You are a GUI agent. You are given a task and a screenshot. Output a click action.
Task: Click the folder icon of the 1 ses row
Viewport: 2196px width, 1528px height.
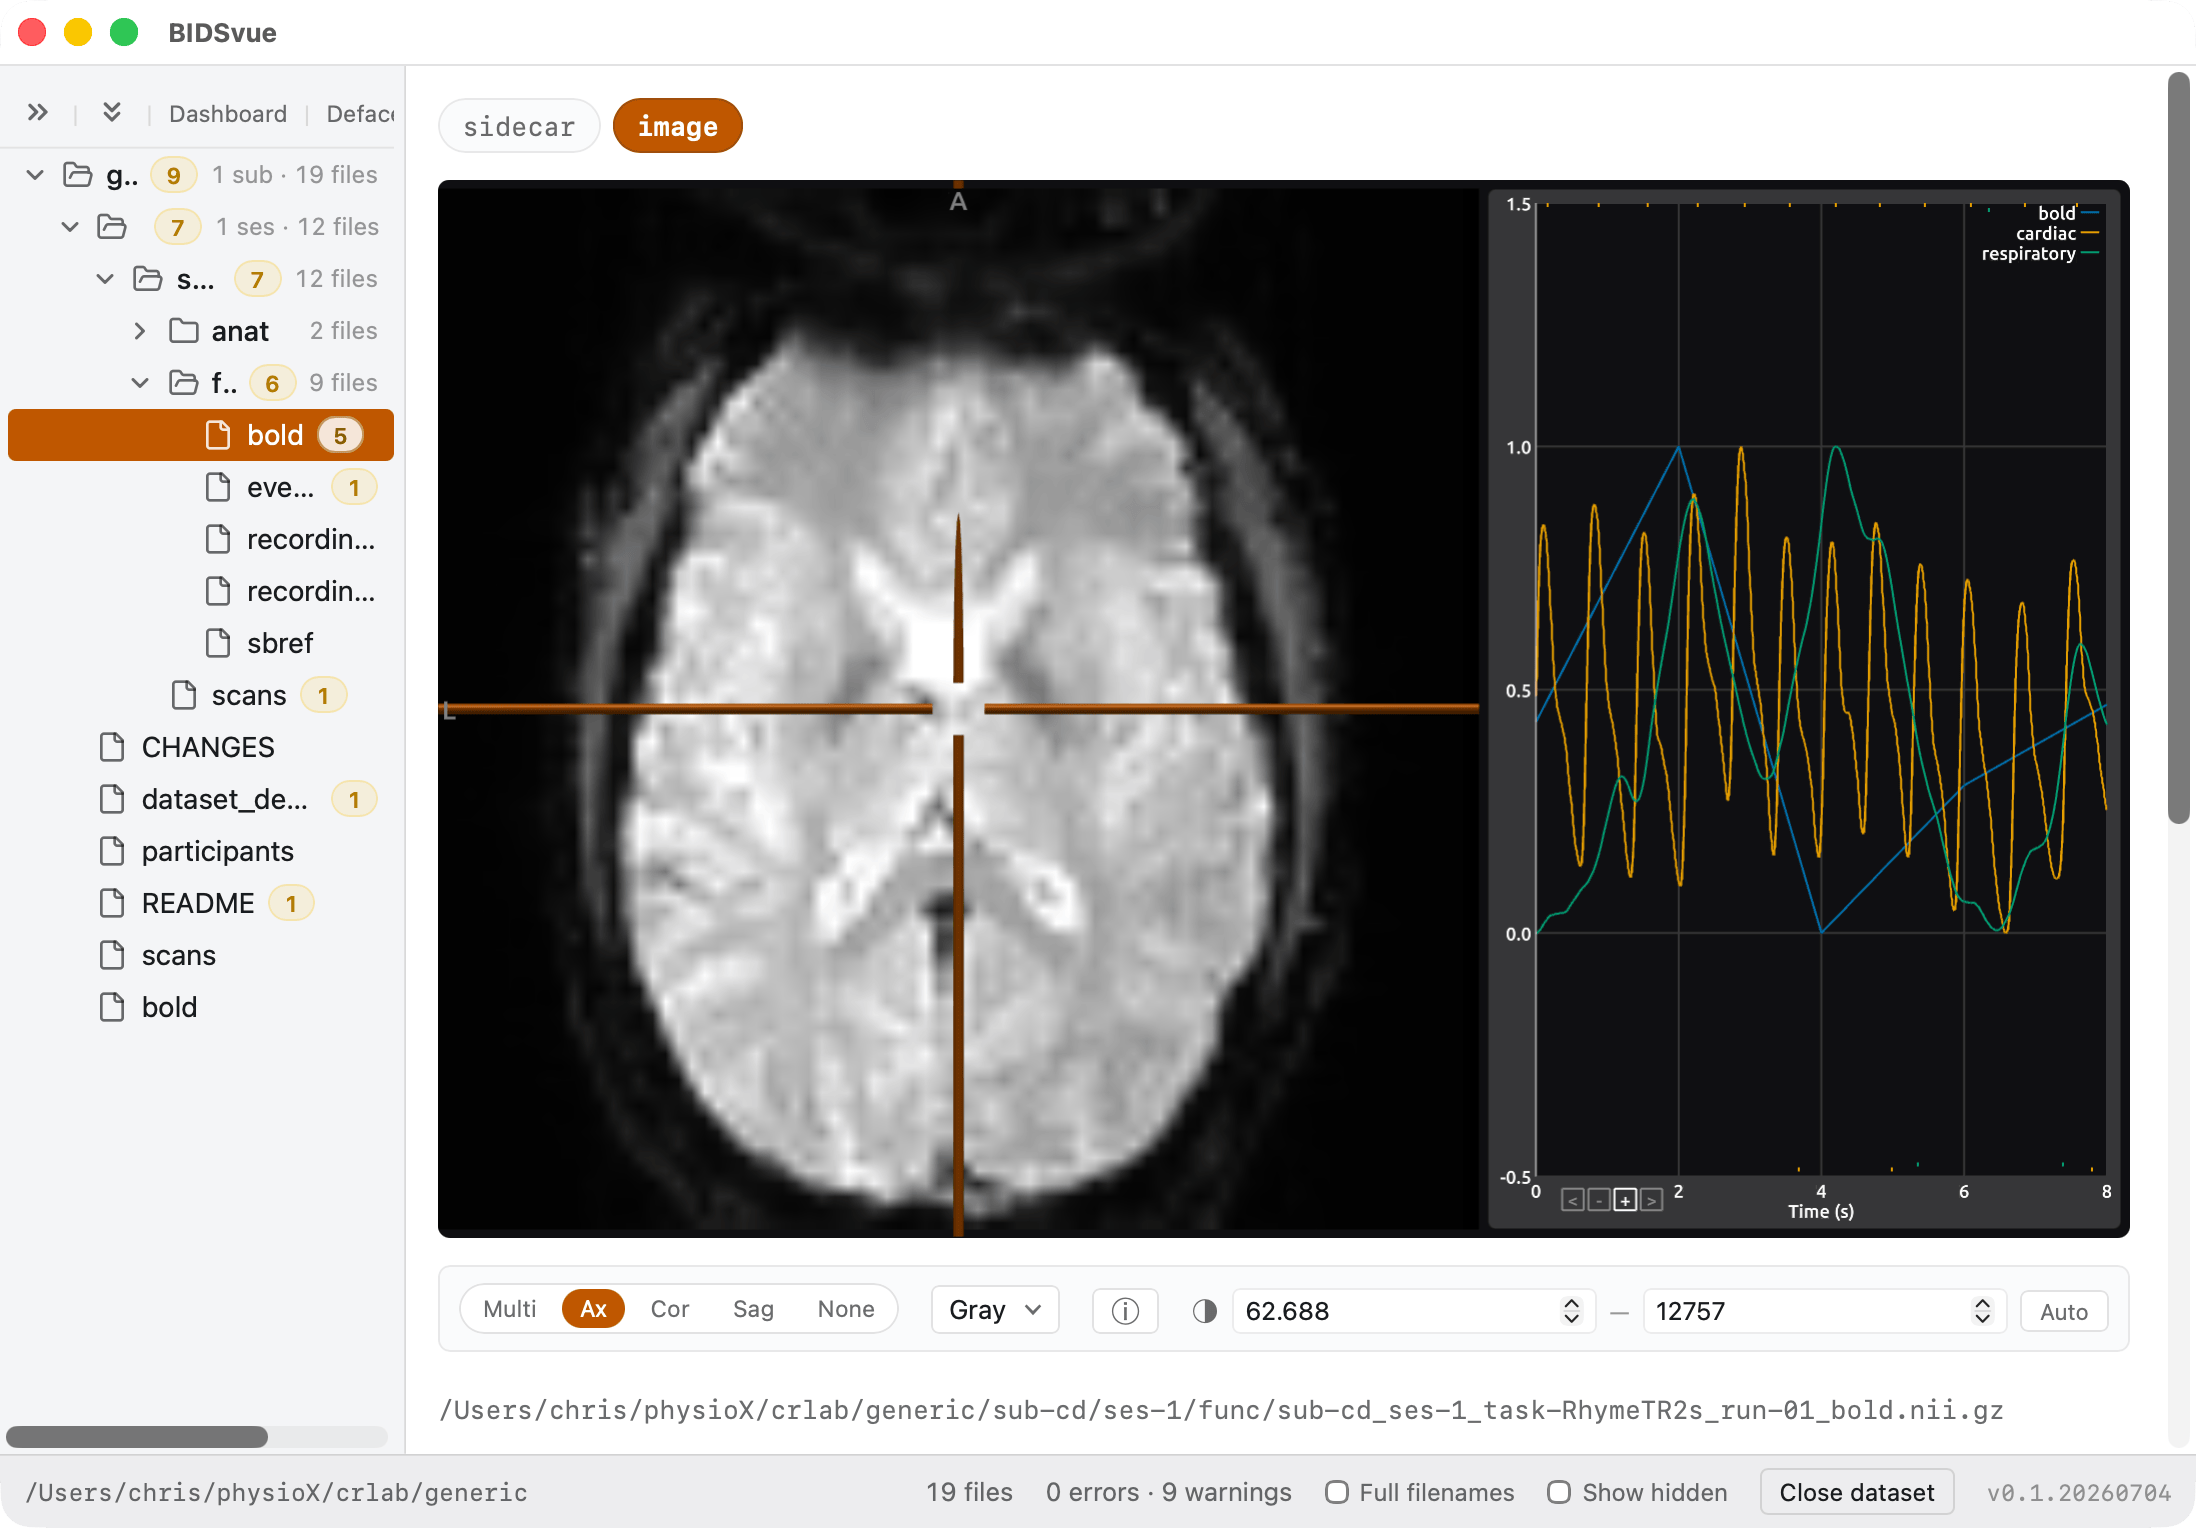point(111,227)
